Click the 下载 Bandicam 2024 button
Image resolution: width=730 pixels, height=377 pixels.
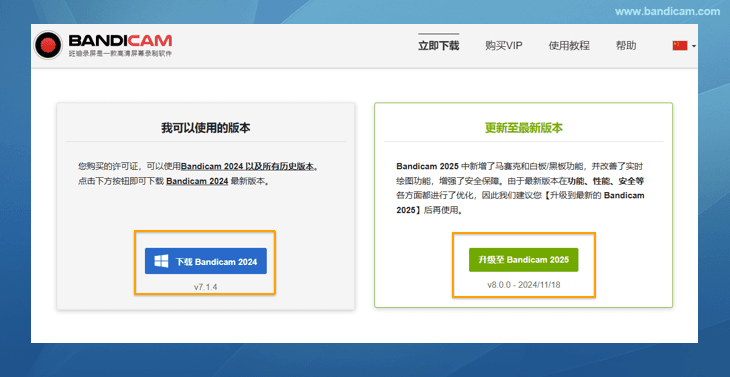point(206,261)
